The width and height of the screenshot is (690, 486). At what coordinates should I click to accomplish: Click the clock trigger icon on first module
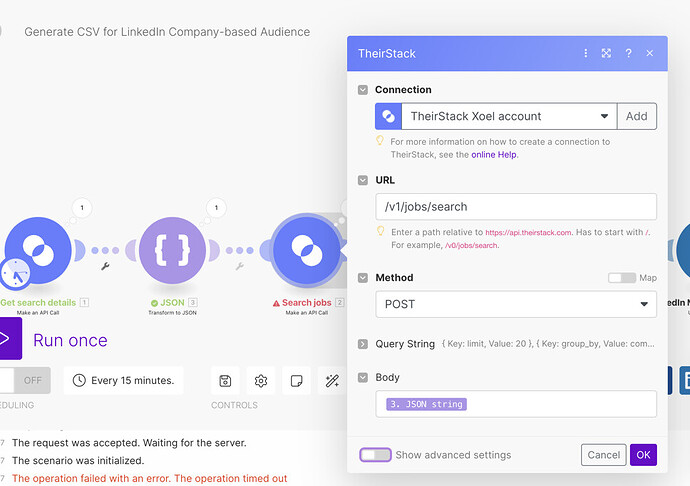15,273
